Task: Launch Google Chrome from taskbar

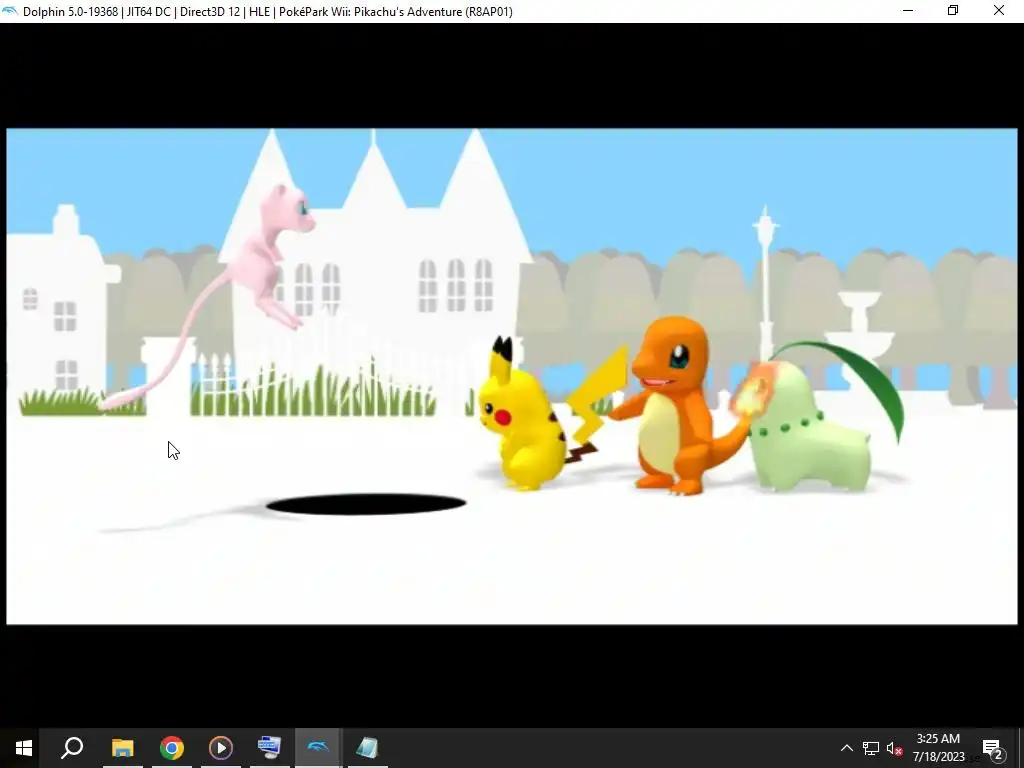Action: click(172, 748)
